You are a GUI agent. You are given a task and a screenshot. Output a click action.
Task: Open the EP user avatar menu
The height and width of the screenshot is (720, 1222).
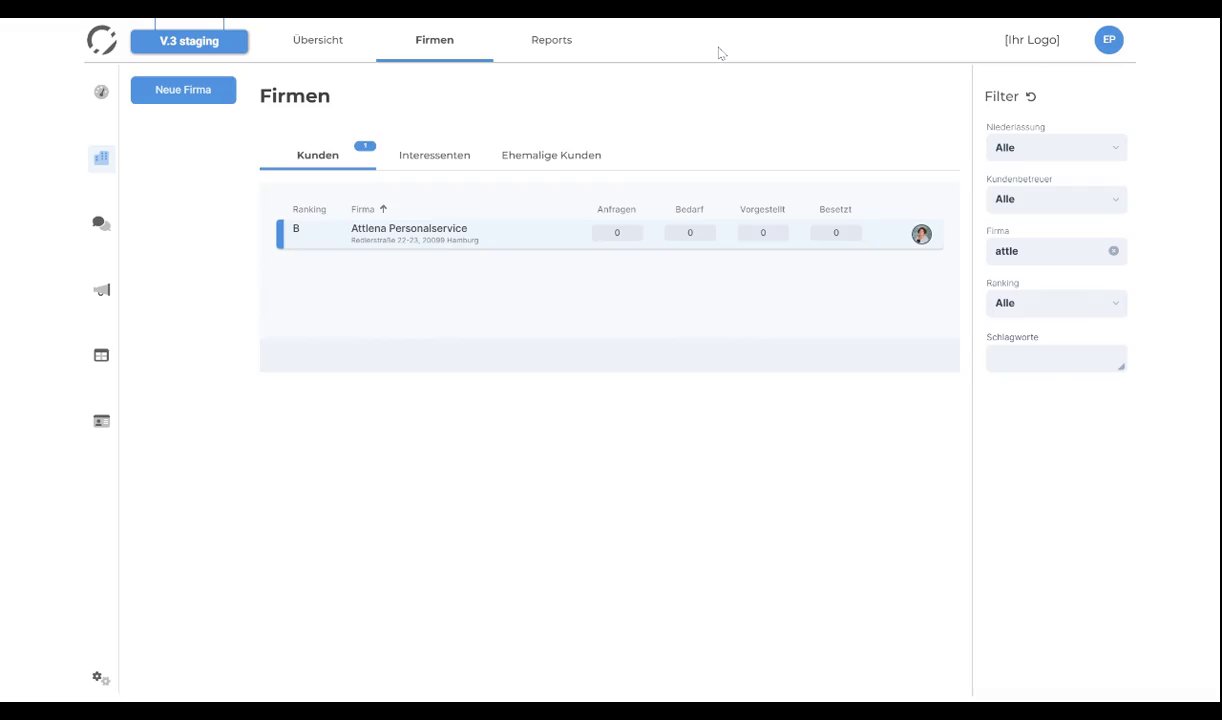tap(1109, 40)
